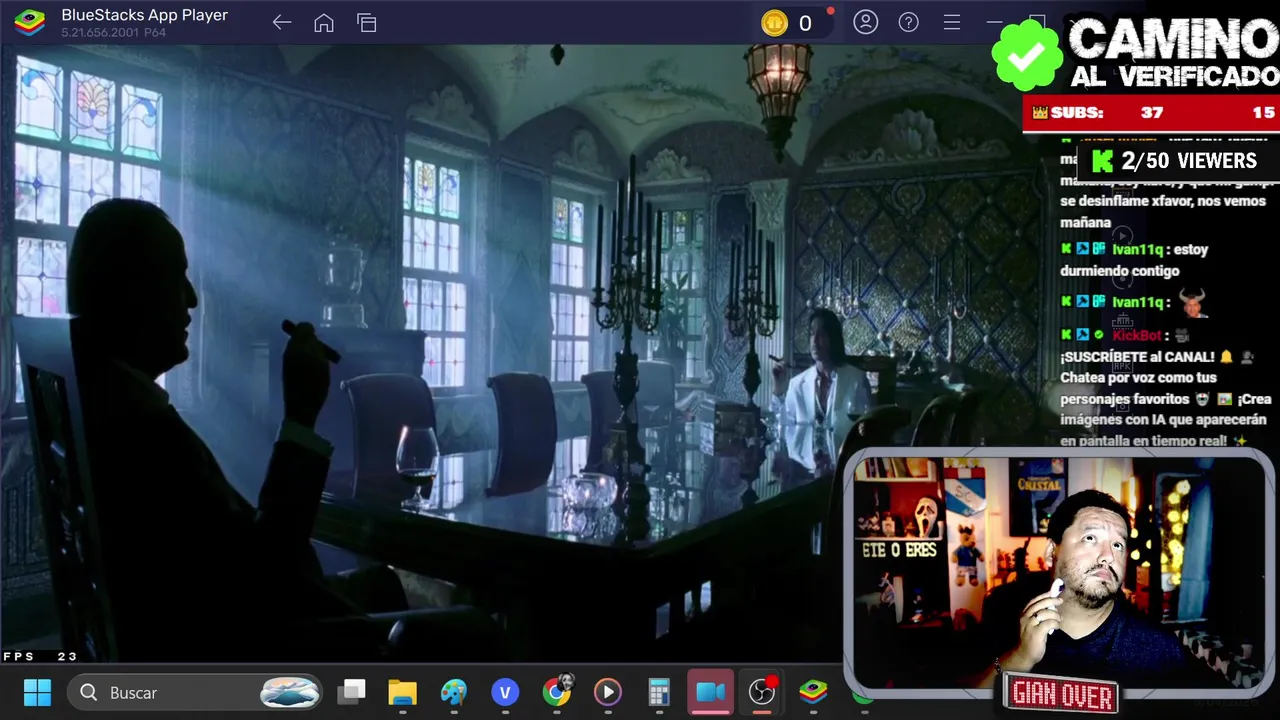Open BlueStacks account profile icon
This screenshot has height=720, width=1280.
[x=866, y=22]
